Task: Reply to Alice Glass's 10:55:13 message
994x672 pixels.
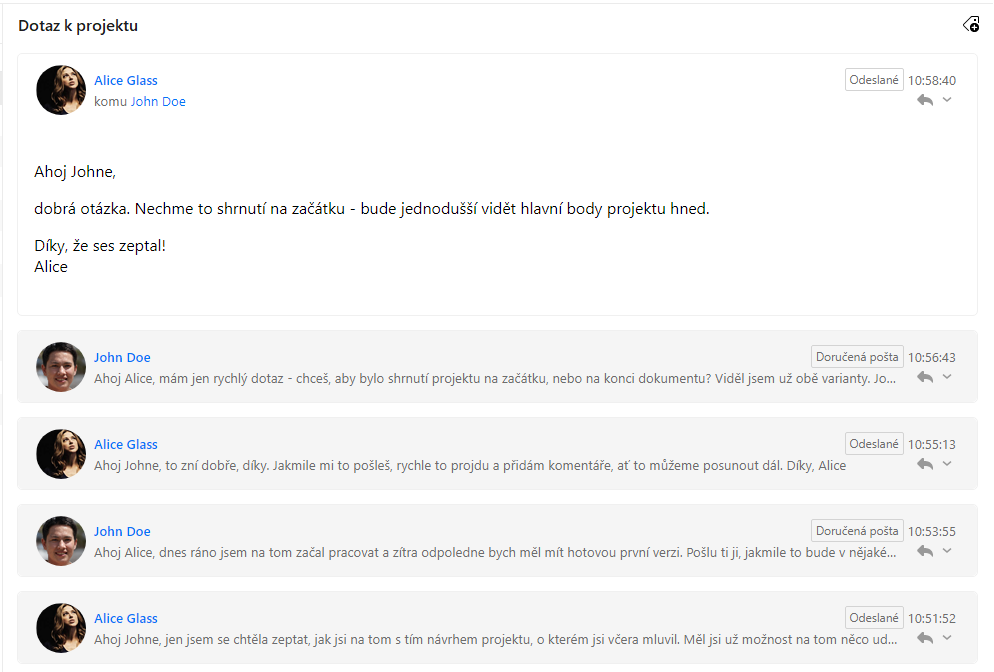Action: pyautogui.click(x=925, y=464)
